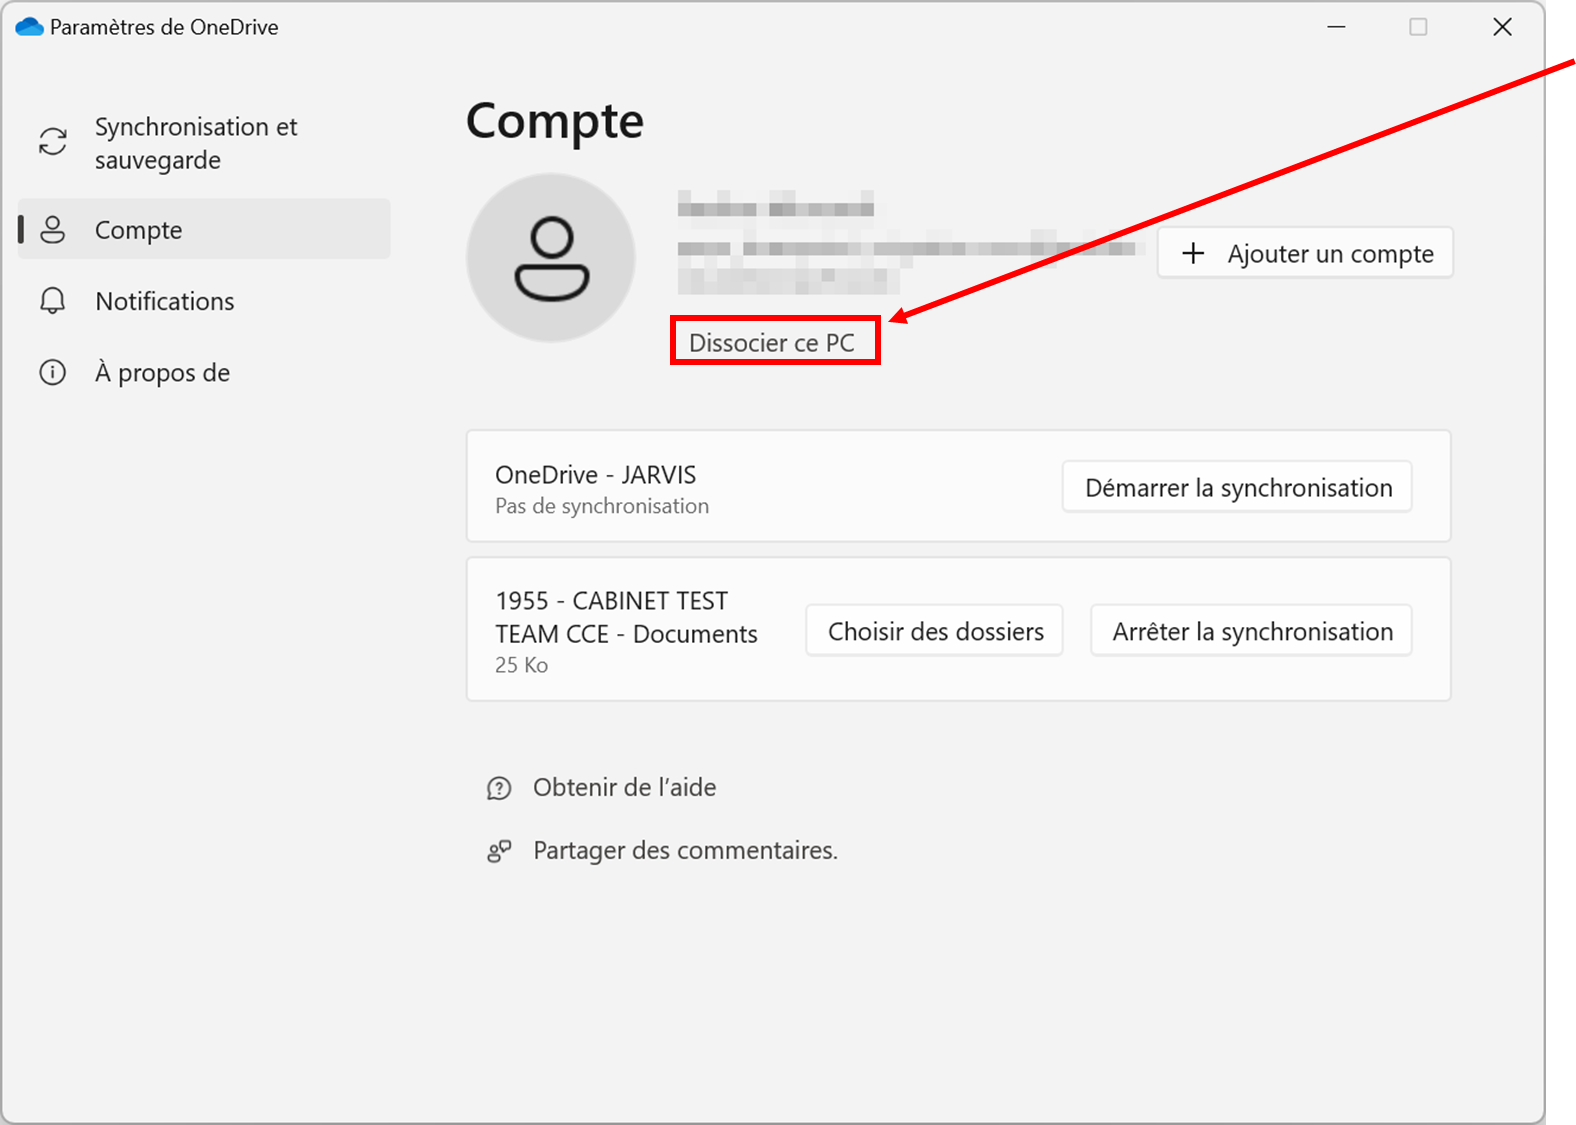This screenshot has height=1125, width=1576.
Task: Click the large account avatar picture
Action: pos(551,258)
